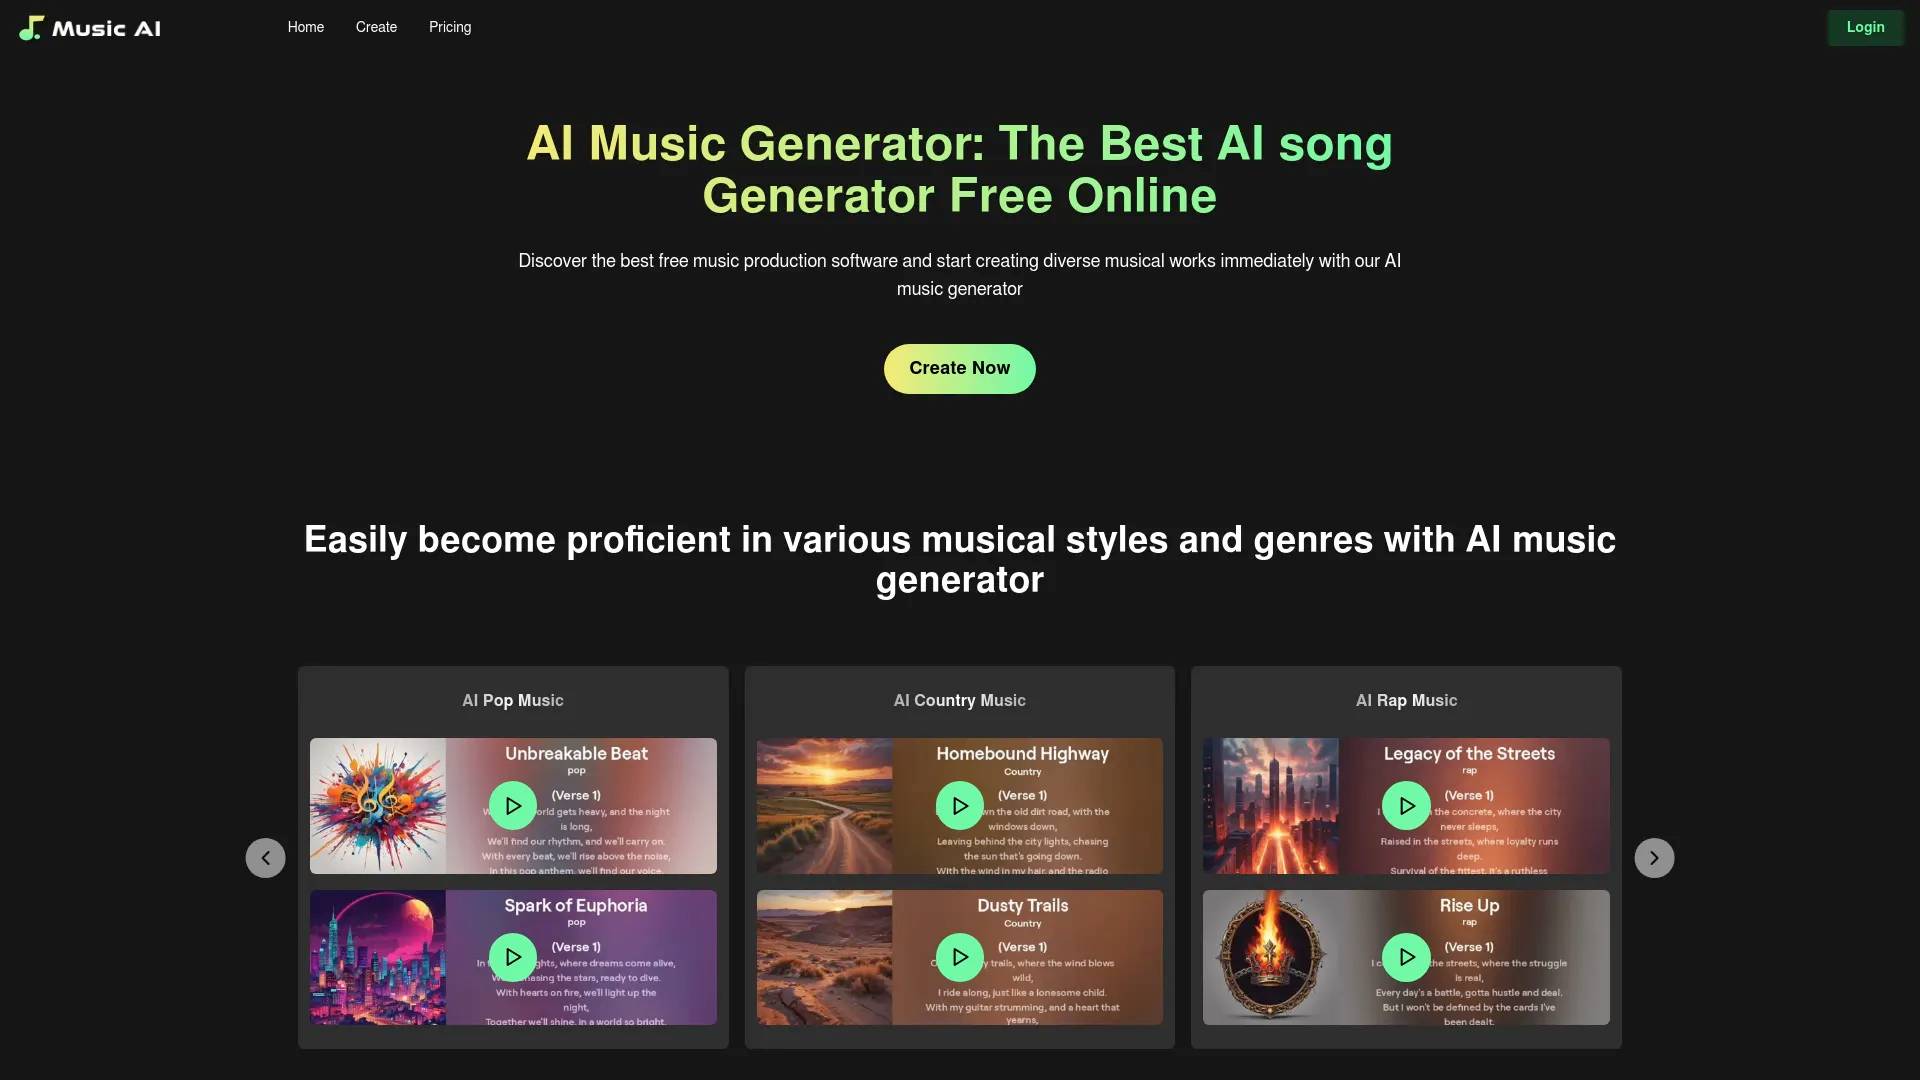
Task: Click next arrow to scroll carousel
Action: tap(1654, 857)
